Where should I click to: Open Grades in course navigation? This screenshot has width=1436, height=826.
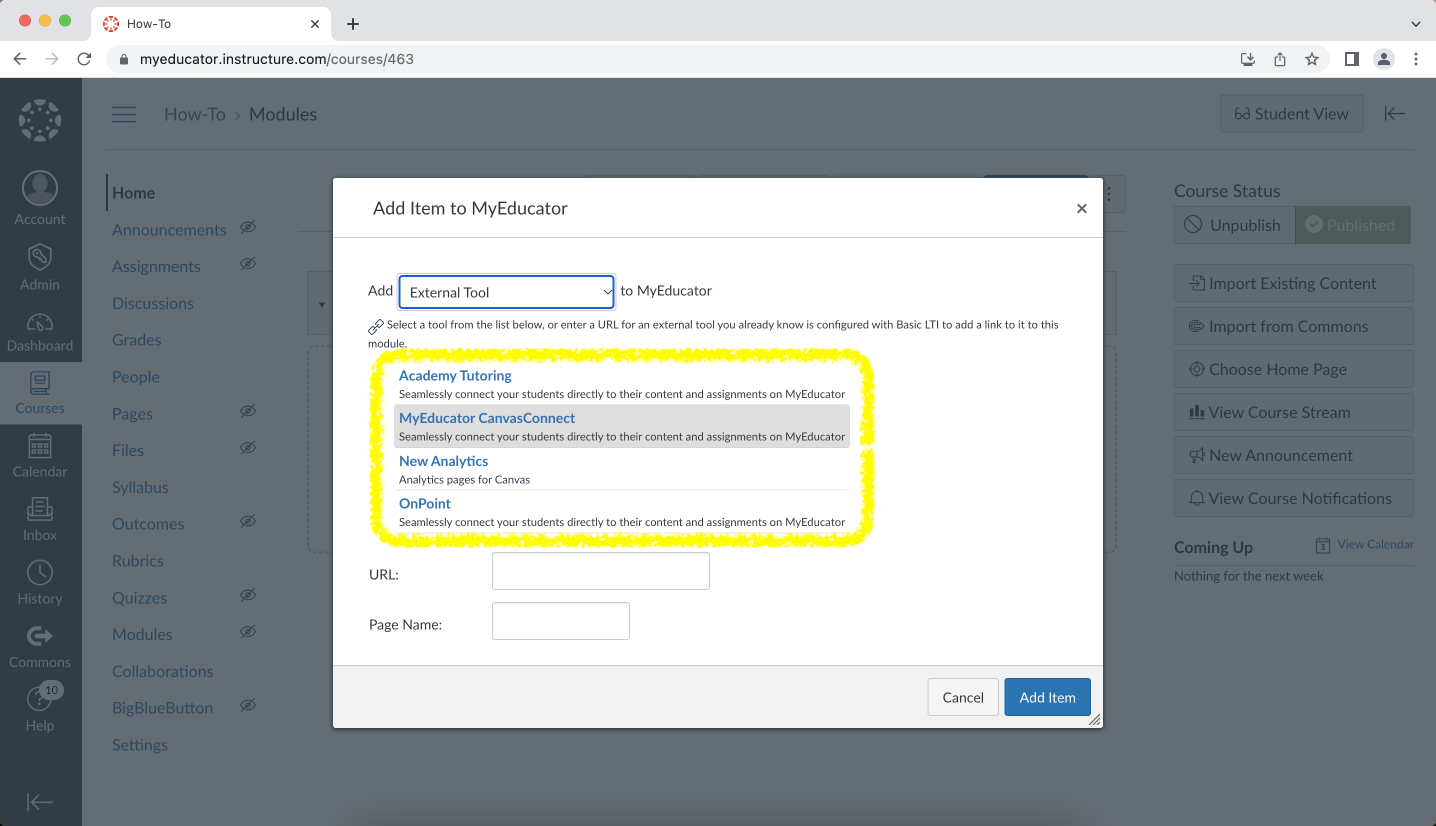137,340
